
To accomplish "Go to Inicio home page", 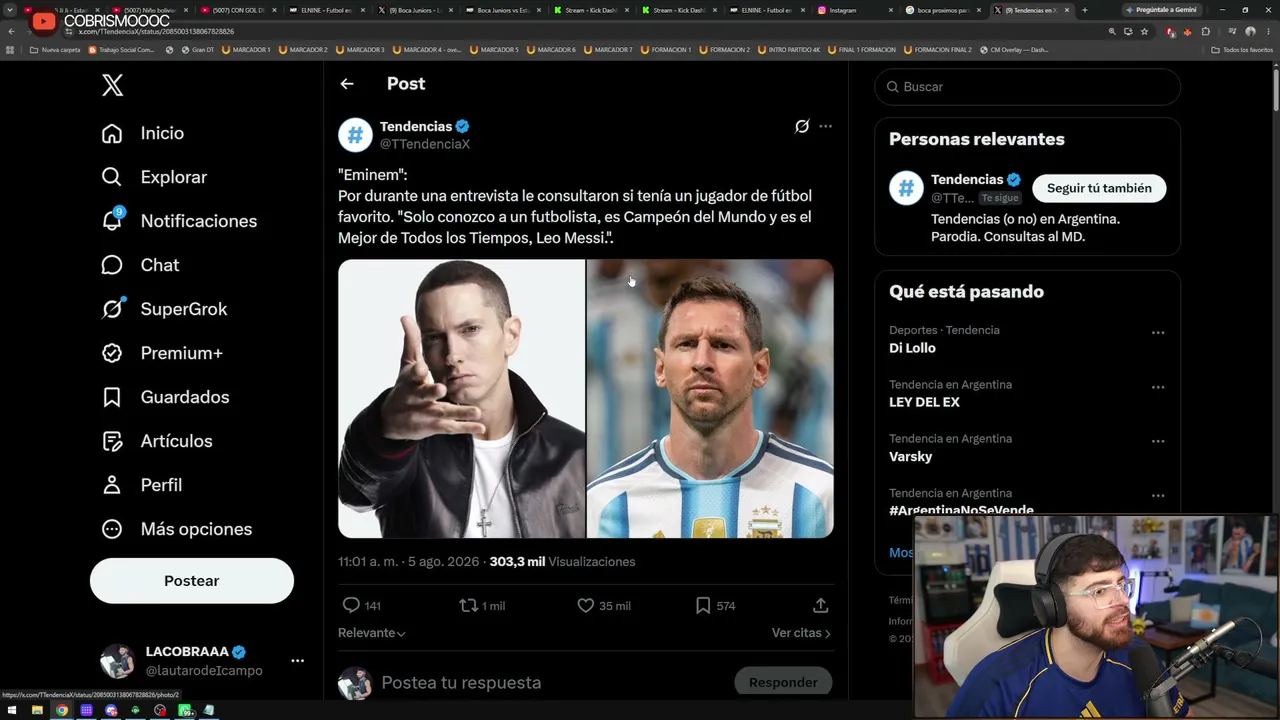I will point(143,133).
